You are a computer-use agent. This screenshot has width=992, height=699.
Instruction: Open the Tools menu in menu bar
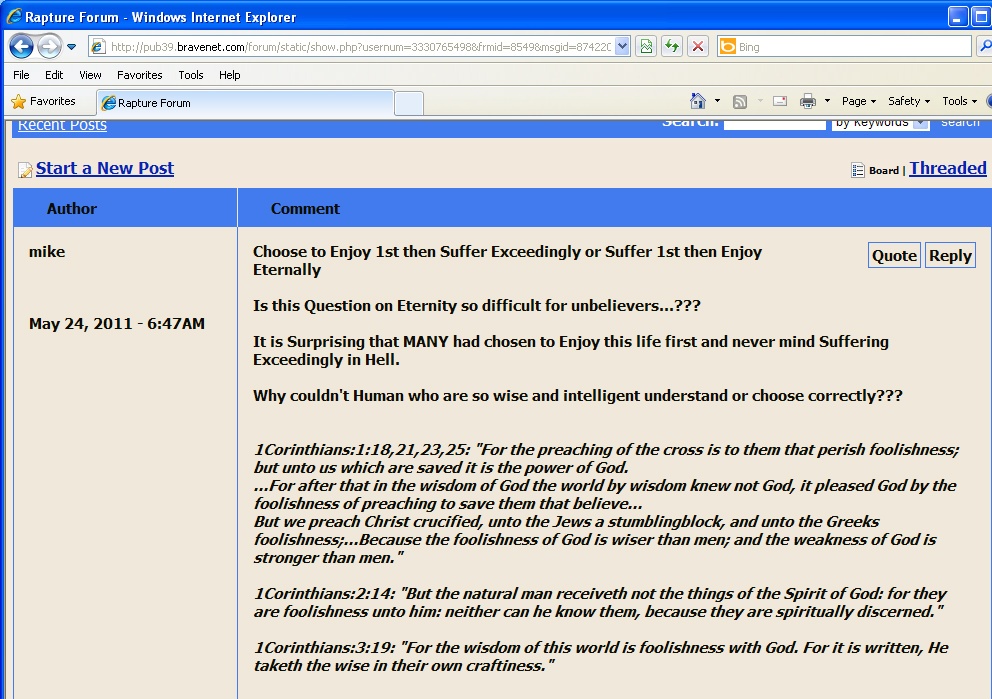click(x=191, y=75)
